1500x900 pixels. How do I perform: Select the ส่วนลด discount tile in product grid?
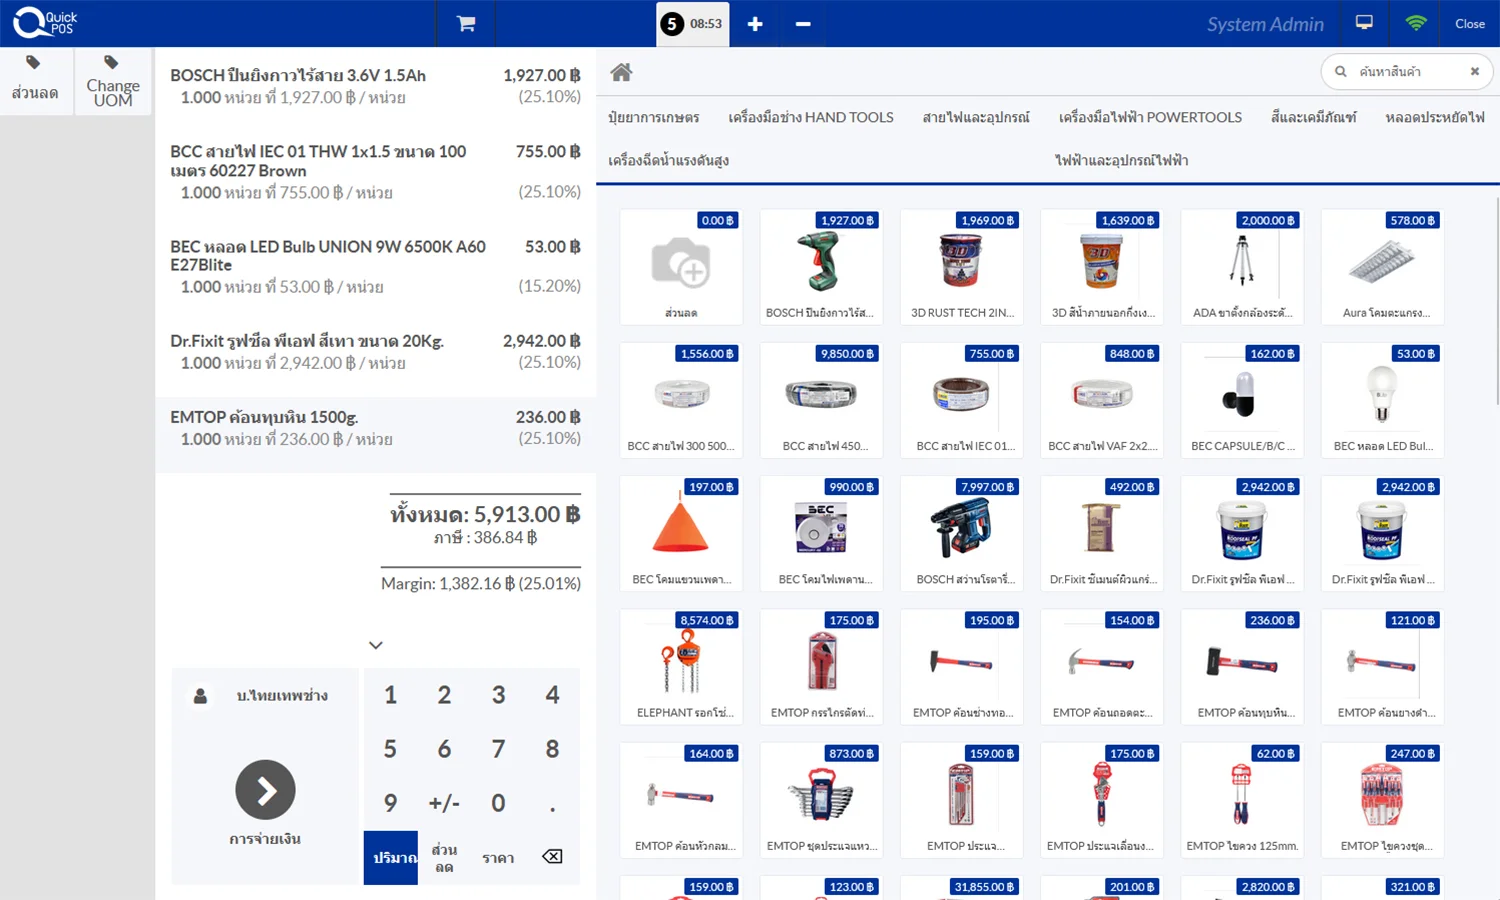(x=680, y=267)
